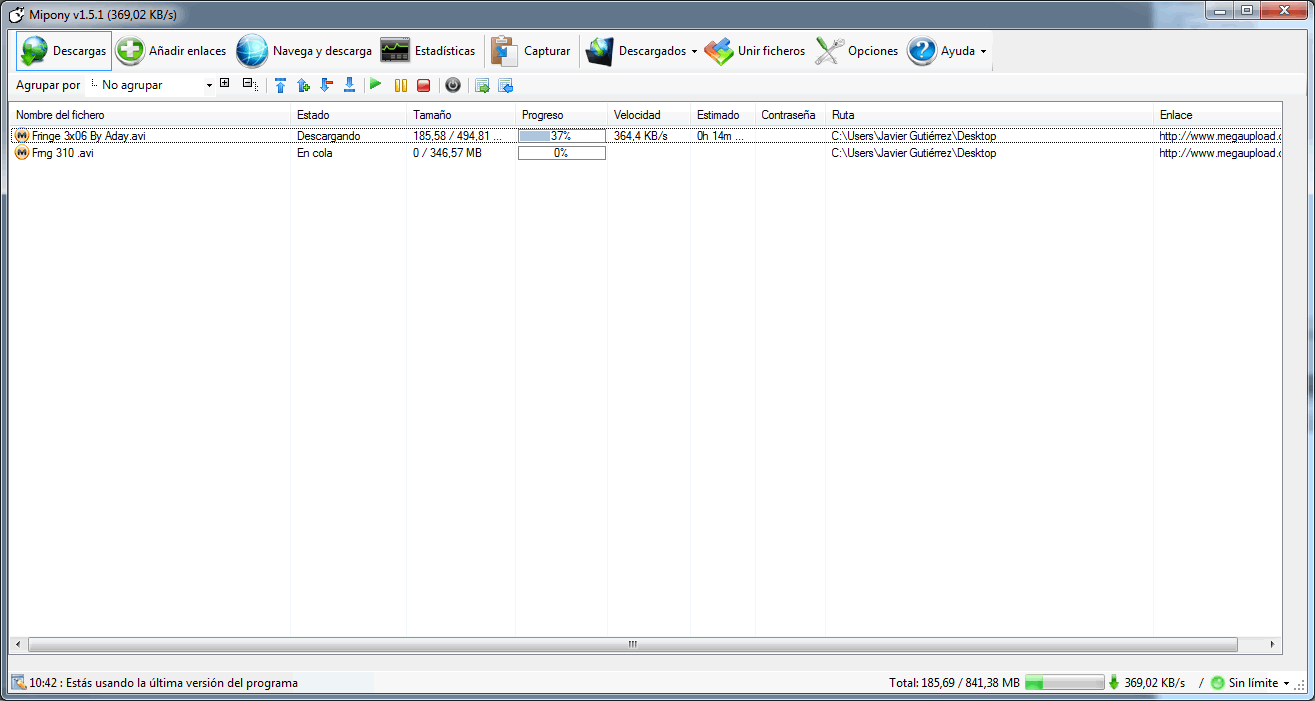Click the Ruta column header
This screenshot has height=701, width=1315.
coord(989,115)
